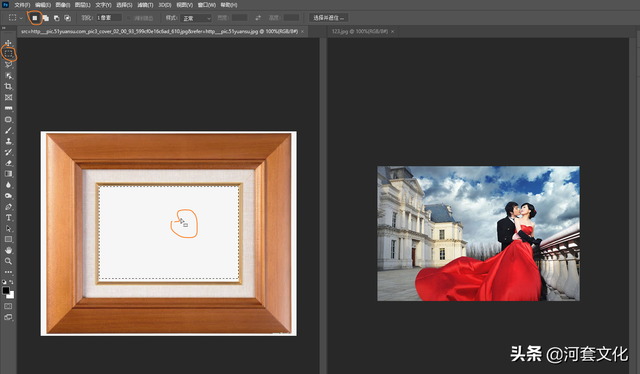Viewport: 640px width, 374px height.
Task: Select the Zoom tool
Action: click(x=8, y=261)
